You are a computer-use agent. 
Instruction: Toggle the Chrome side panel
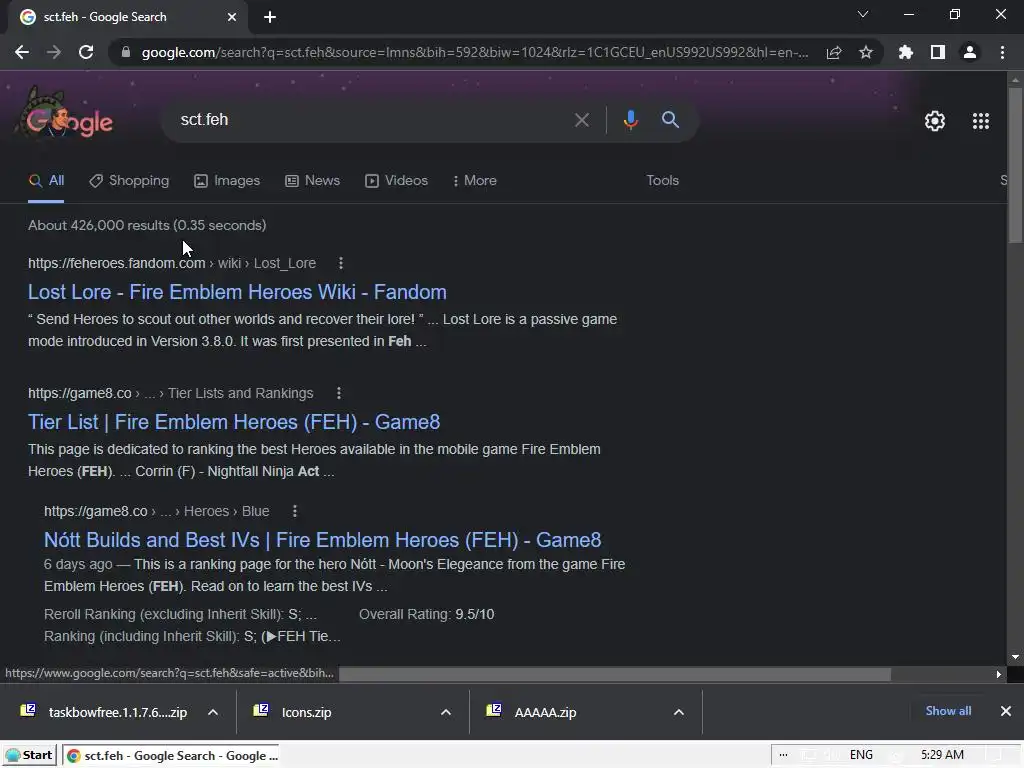tap(938, 52)
